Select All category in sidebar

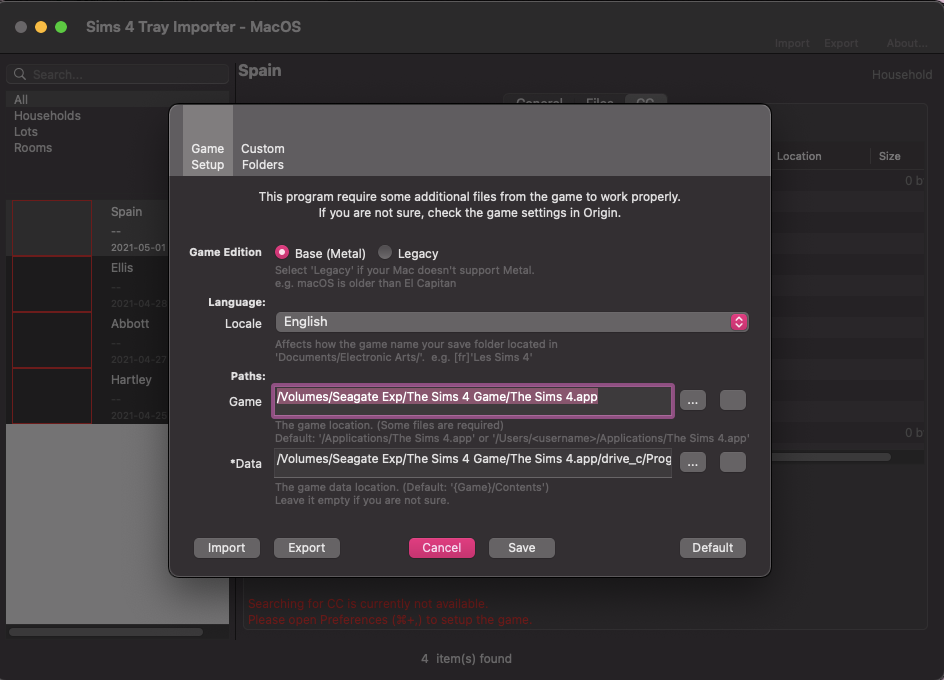click(x=117, y=99)
